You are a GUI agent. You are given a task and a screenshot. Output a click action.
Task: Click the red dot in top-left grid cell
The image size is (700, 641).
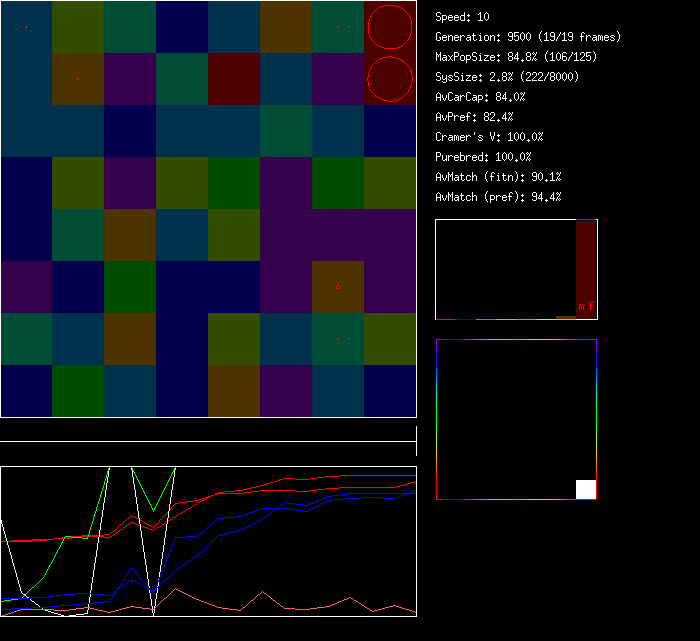(x=26, y=27)
